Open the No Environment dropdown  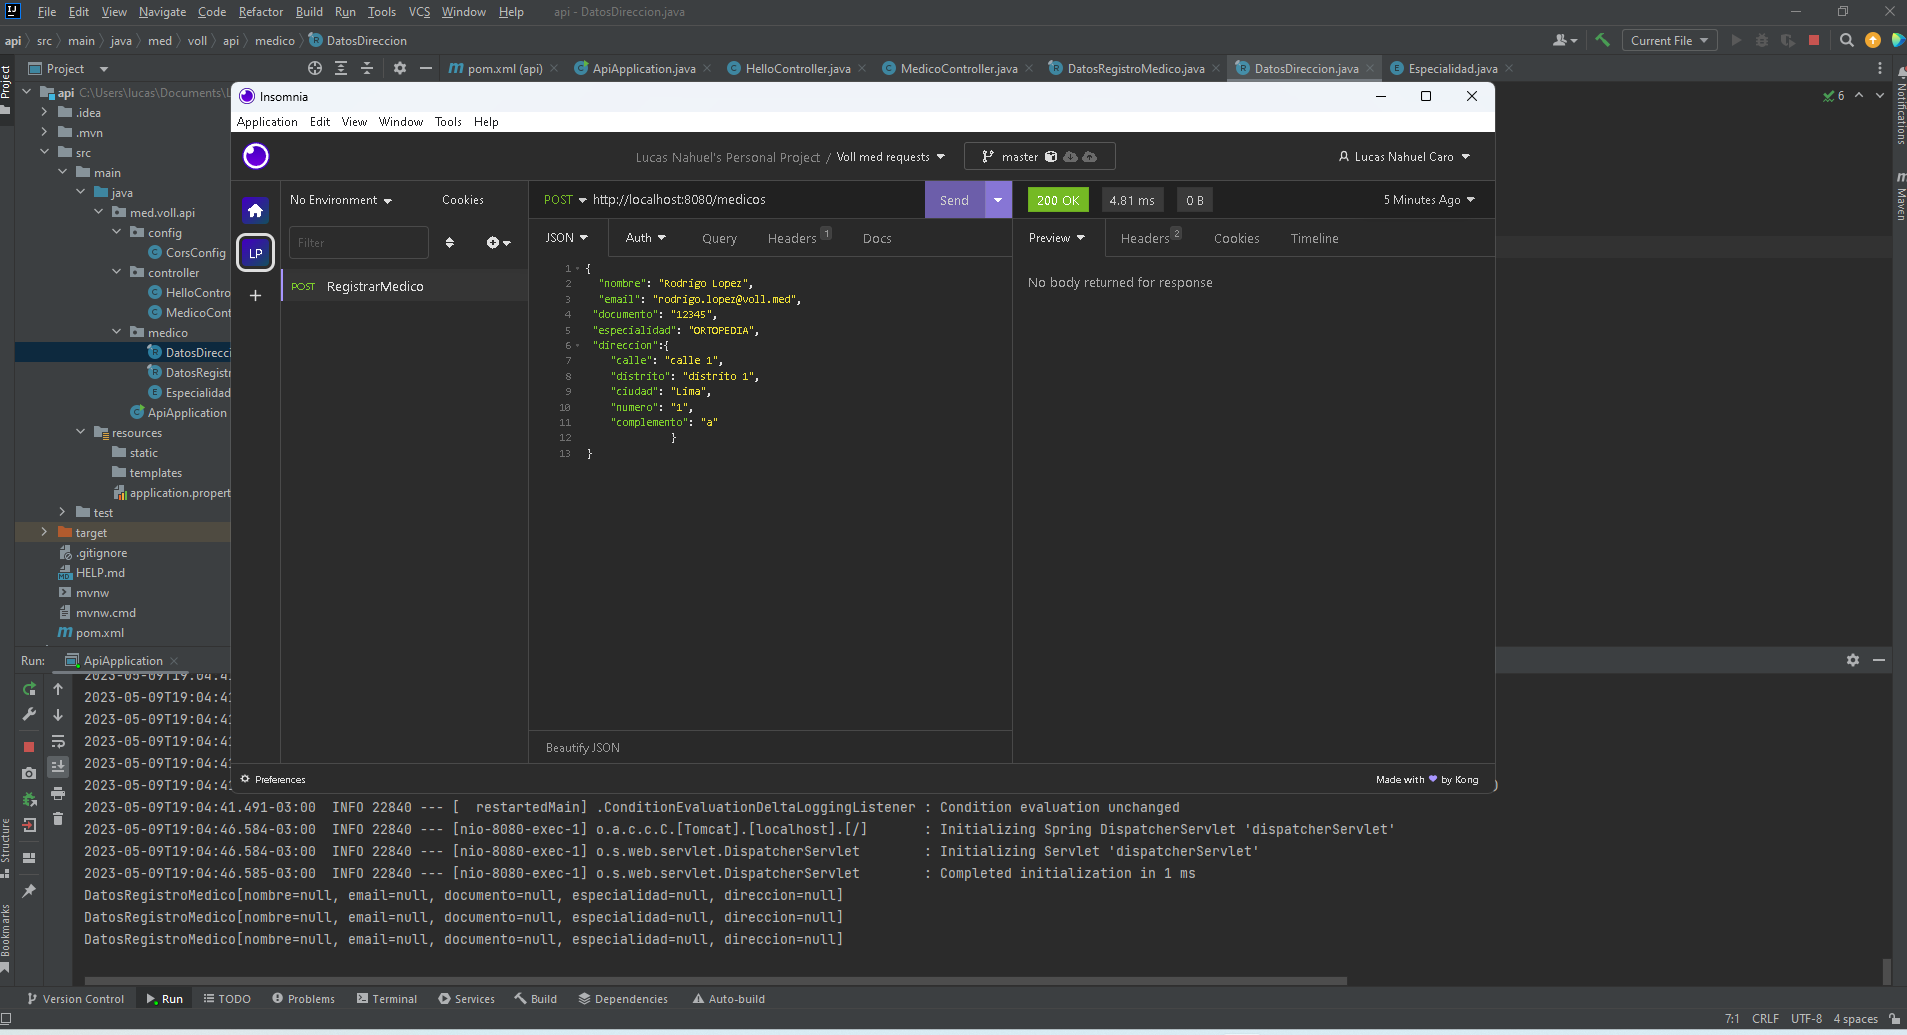pos(341,200)
